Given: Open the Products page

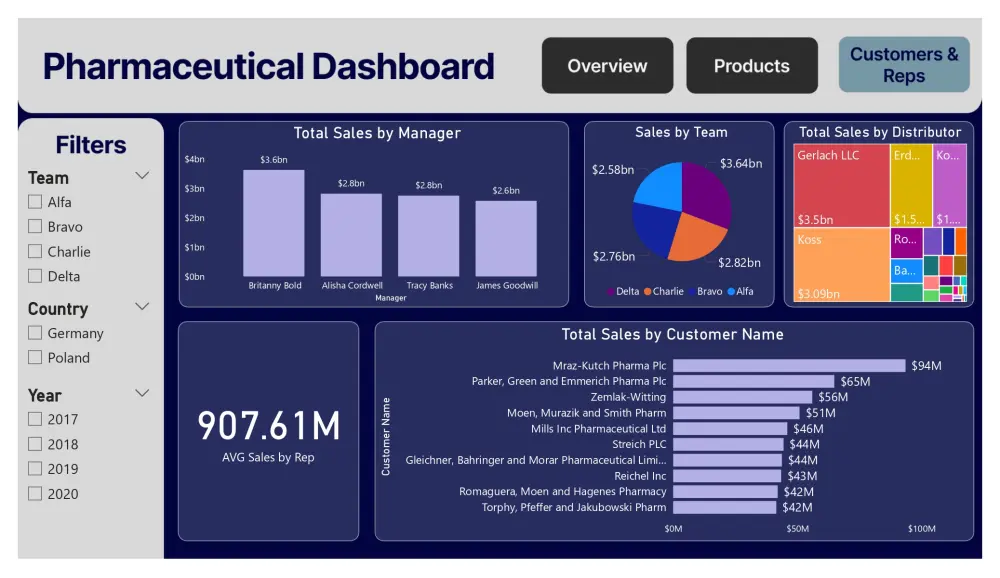Looking at the screenshot, I should click(752, 65).
